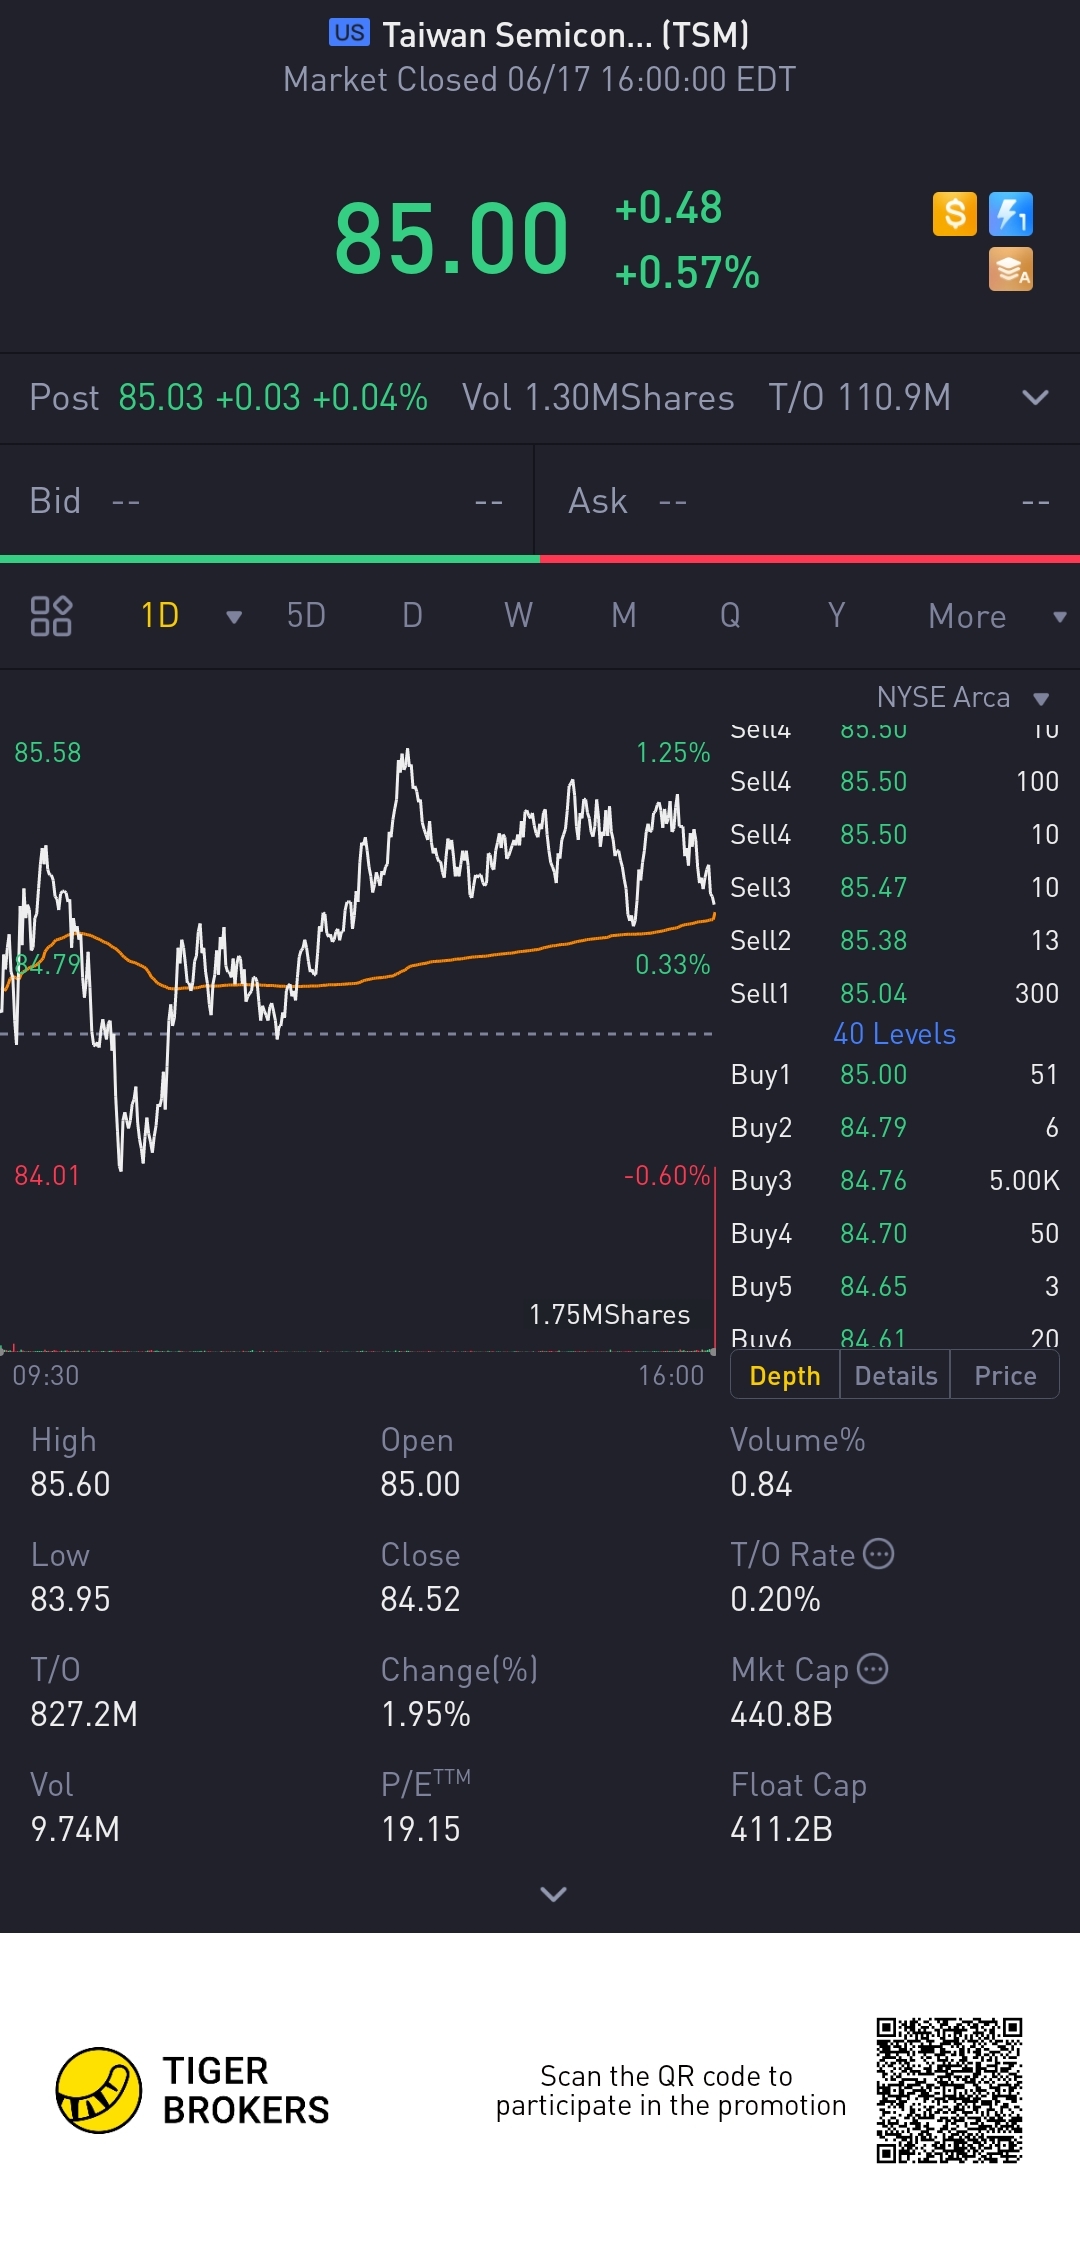
Task: Tap the blue lightning bolt icon
Action: [1010, 214]
